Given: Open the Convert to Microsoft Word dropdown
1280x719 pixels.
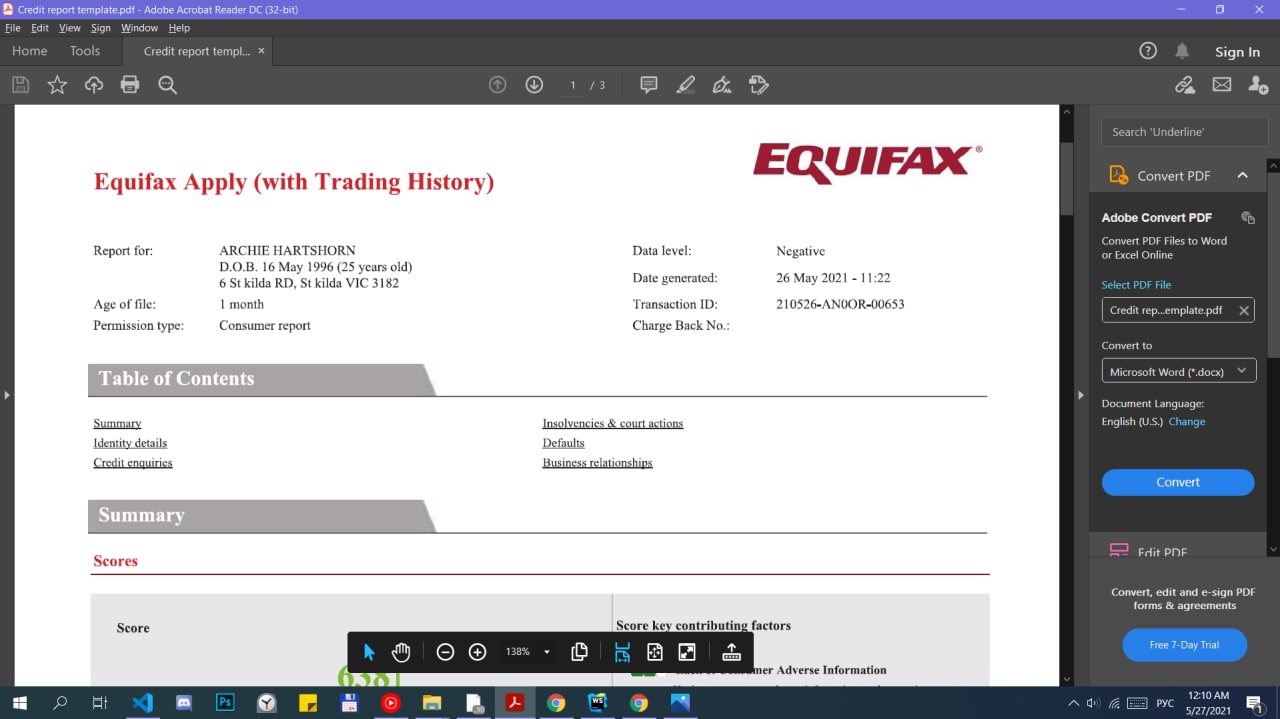Looking at the screenshot, I should click(x=1178, y=372).
